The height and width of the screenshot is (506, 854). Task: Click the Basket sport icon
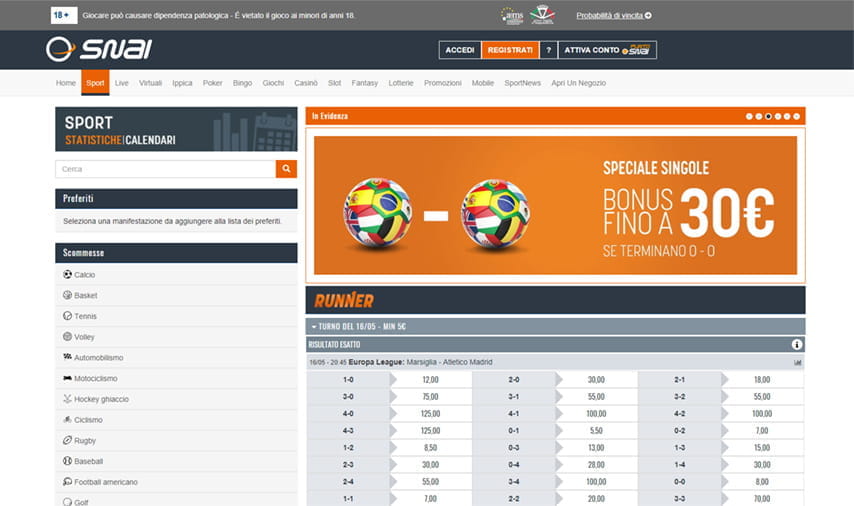pos(68,295)
